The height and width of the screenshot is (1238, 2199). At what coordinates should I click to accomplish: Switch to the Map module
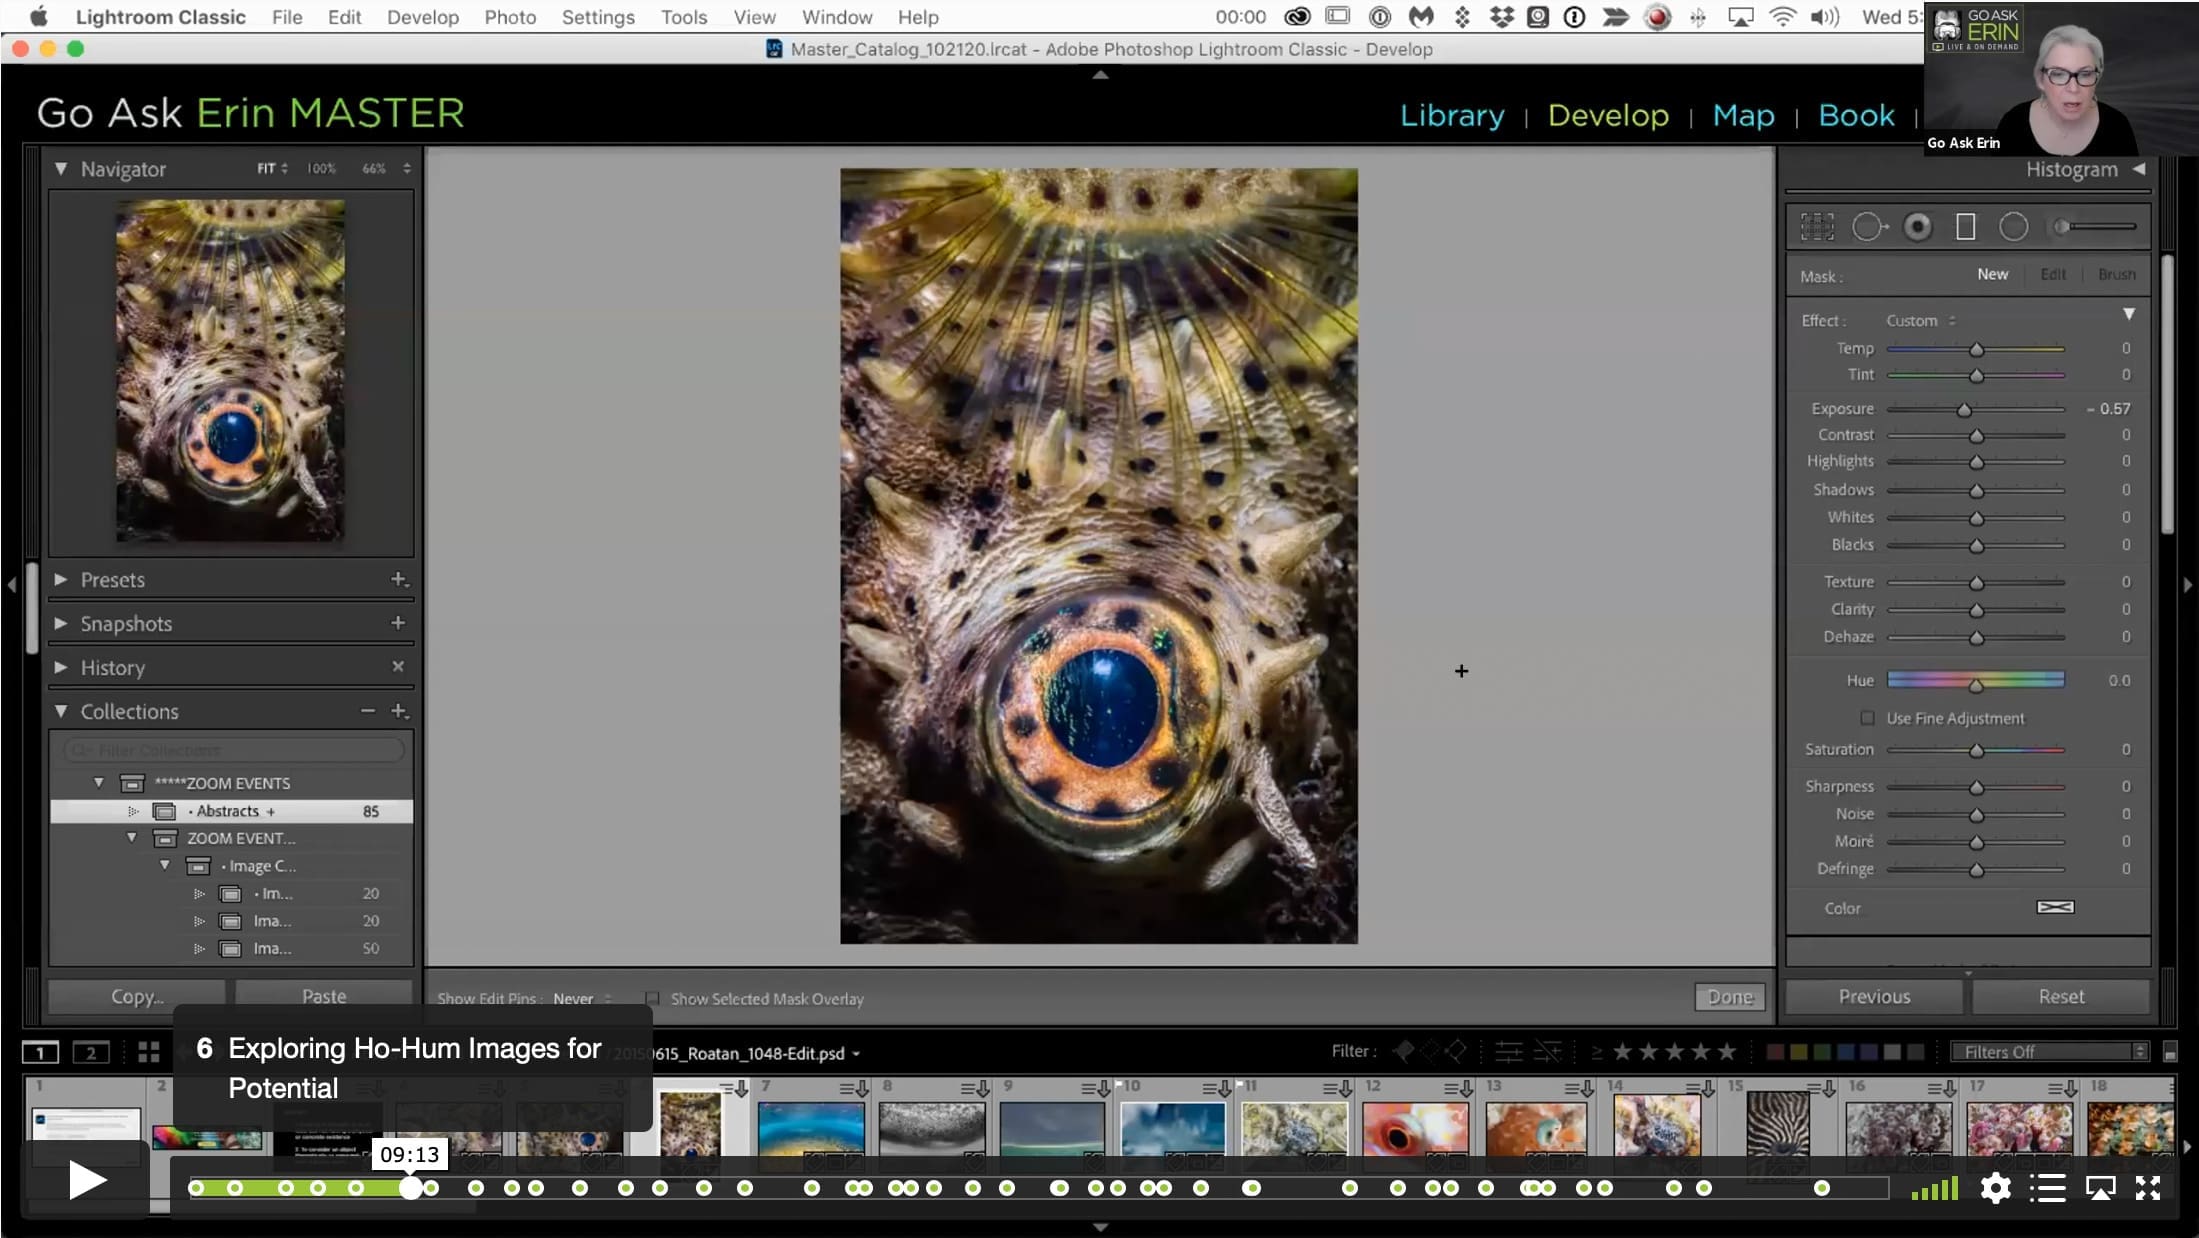coord(1743,115)
